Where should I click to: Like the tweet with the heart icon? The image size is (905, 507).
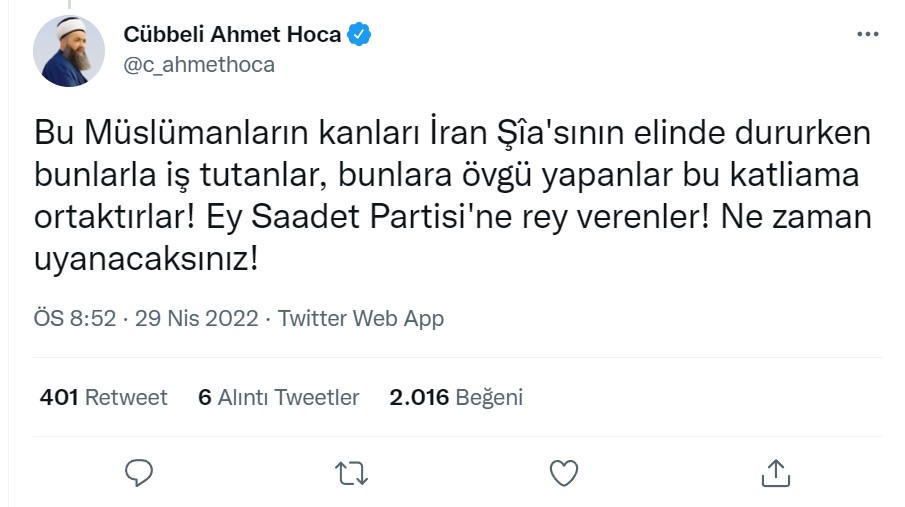point(564,472)
